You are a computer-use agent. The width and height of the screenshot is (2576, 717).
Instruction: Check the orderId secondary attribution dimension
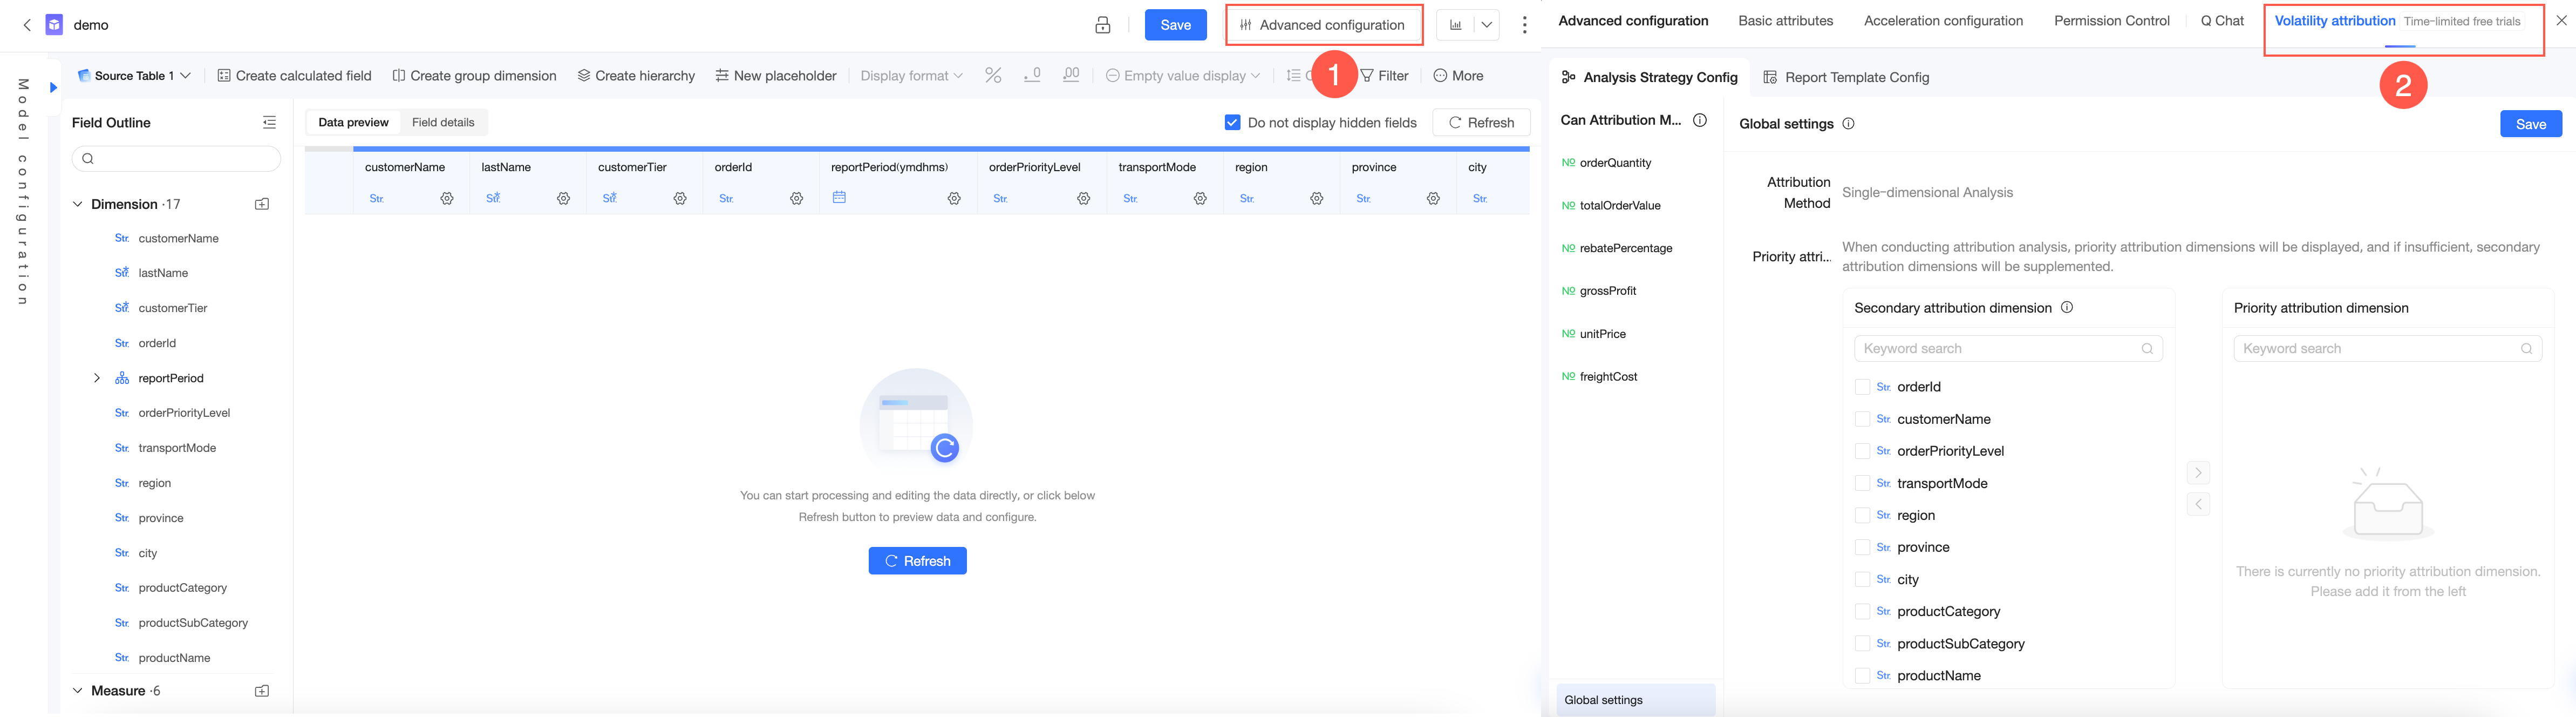[x=1862, y=387]
